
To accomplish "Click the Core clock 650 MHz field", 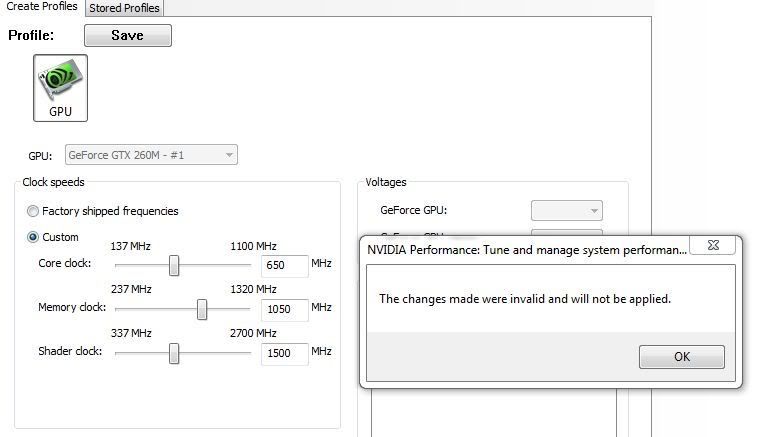I will 285,265.
